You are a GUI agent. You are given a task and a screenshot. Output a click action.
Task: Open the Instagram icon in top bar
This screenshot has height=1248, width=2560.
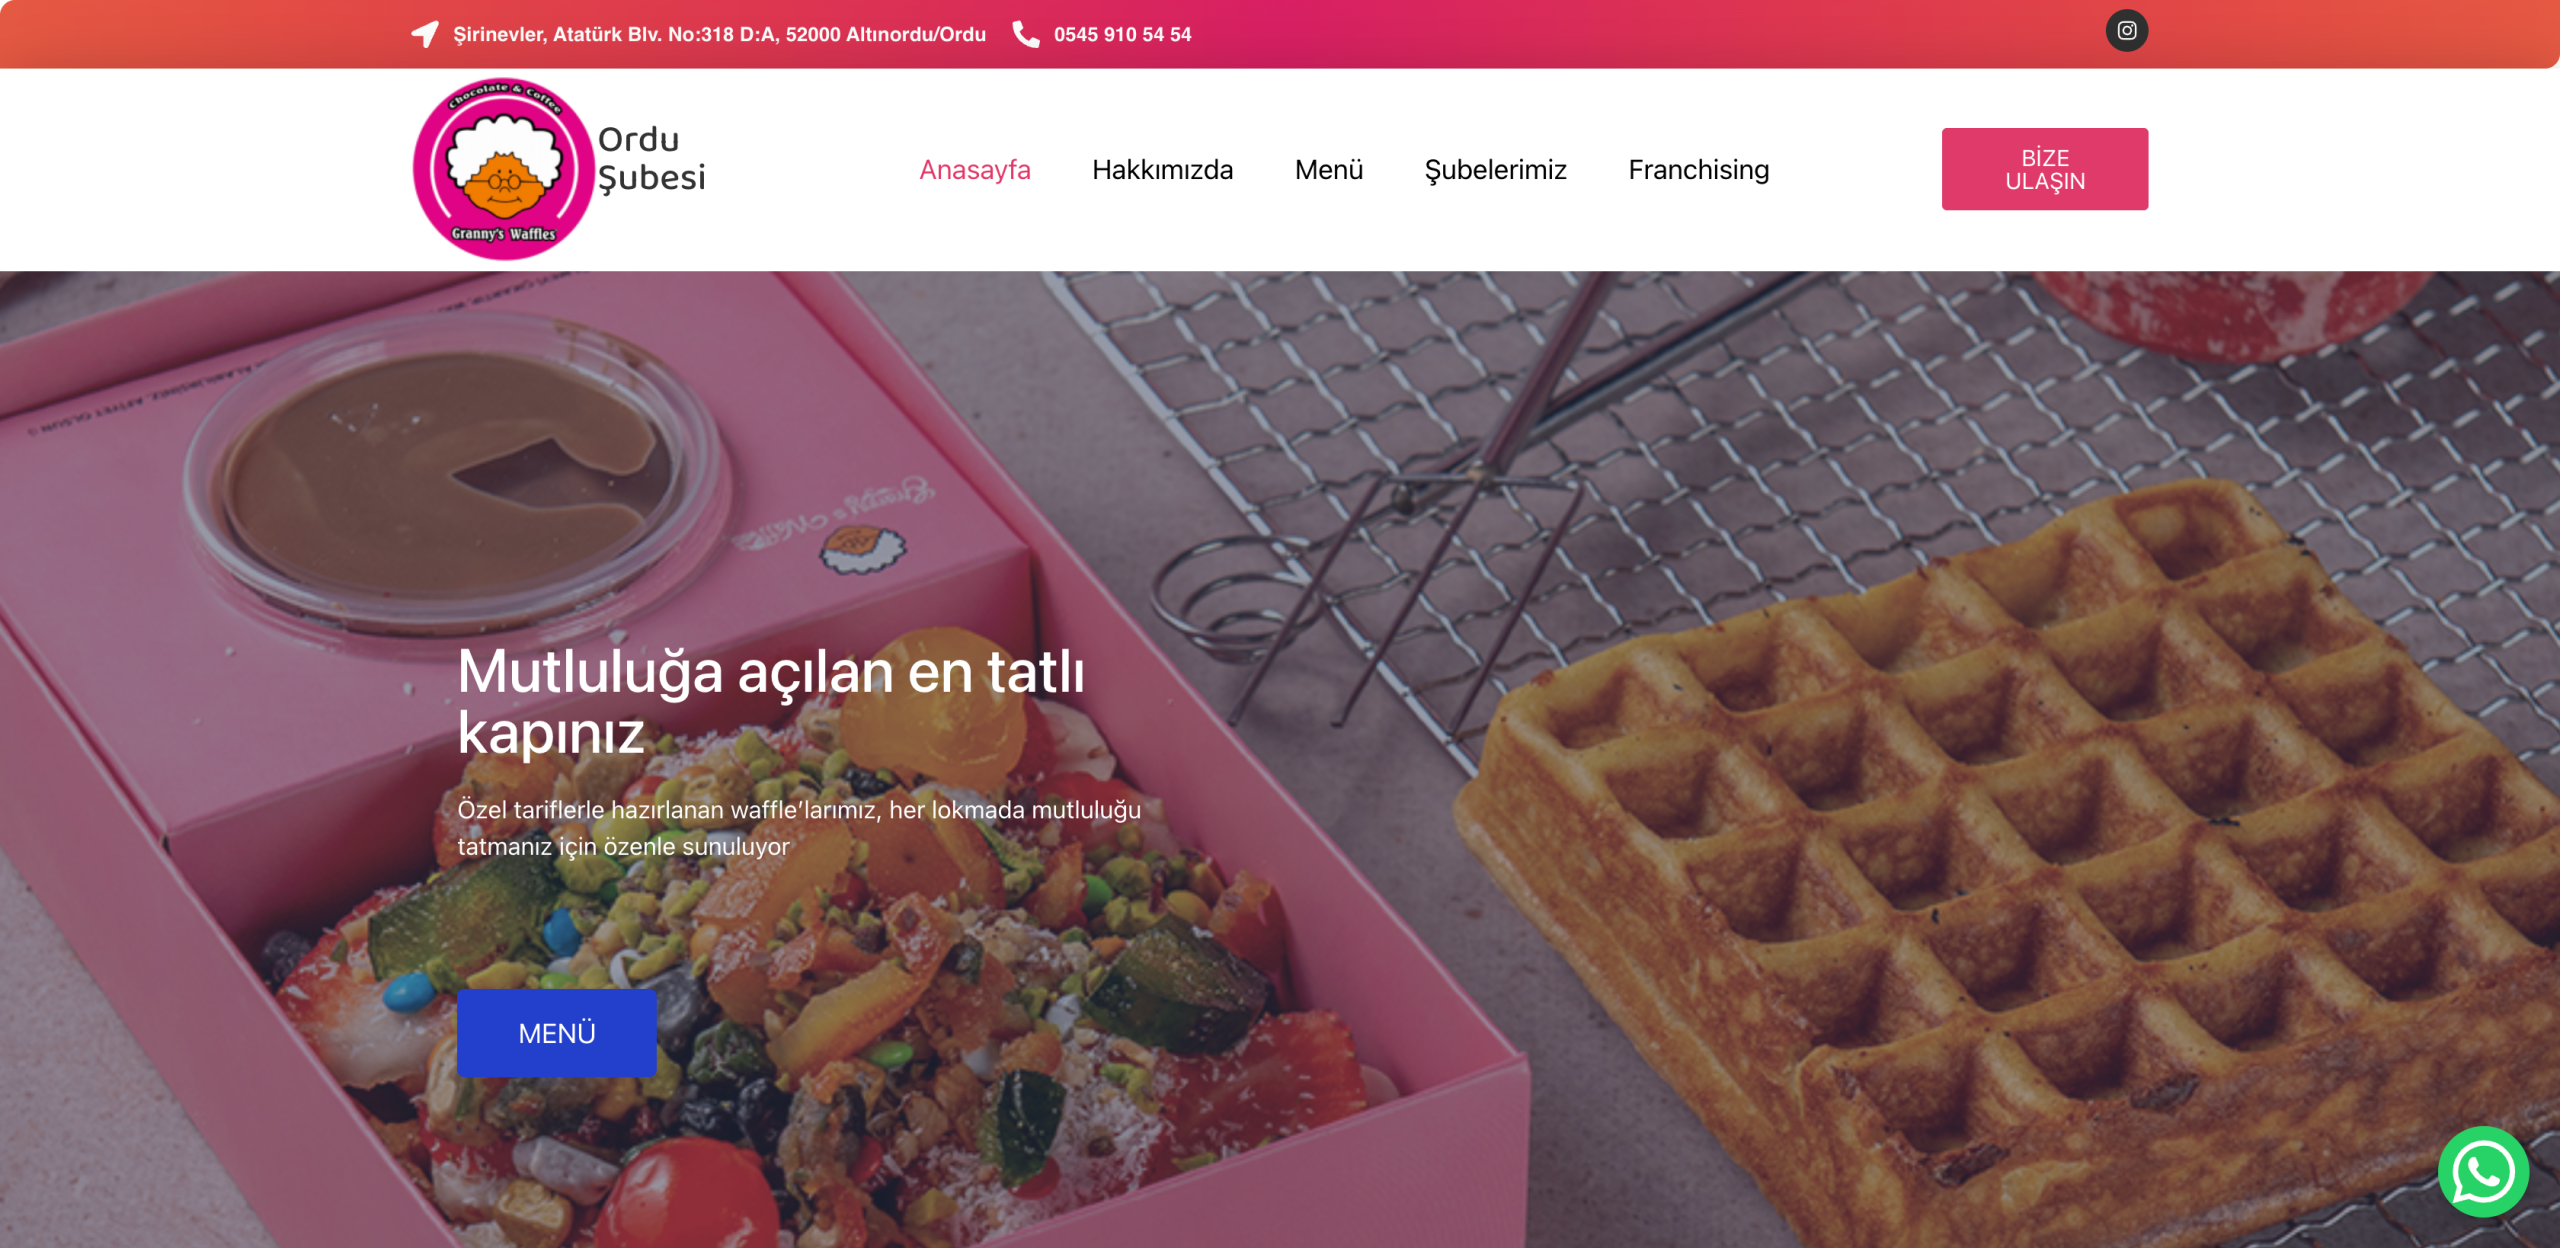[2126, 31]
